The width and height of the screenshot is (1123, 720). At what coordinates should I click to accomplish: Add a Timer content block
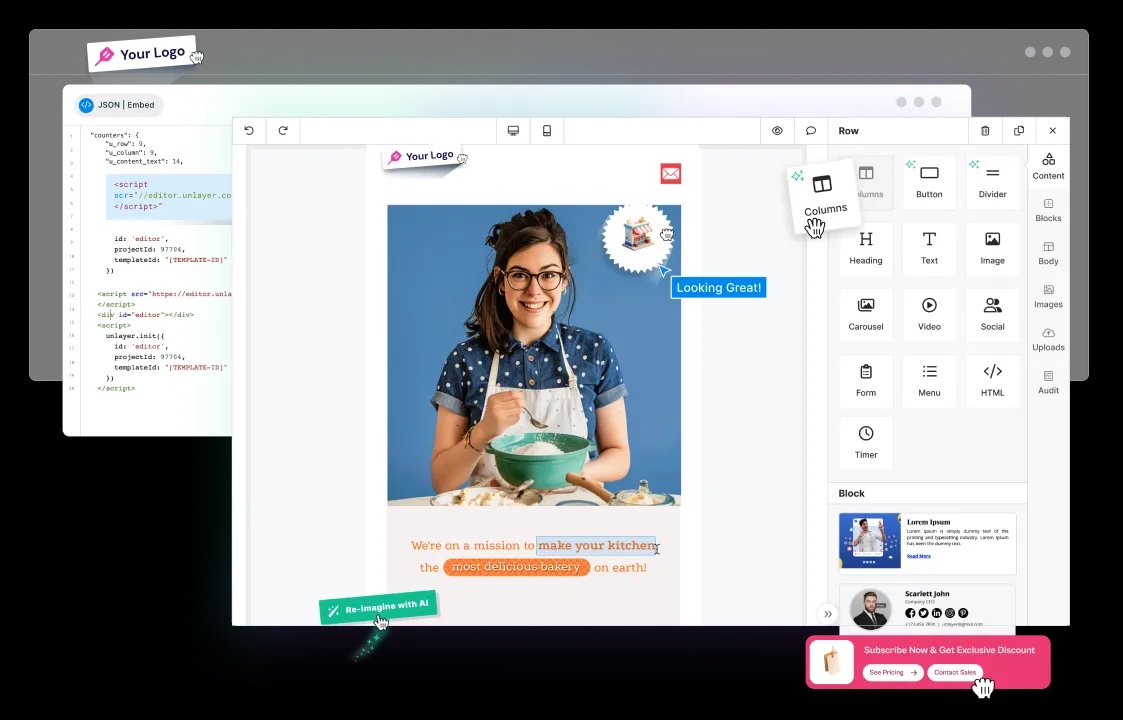pos(866,442)
